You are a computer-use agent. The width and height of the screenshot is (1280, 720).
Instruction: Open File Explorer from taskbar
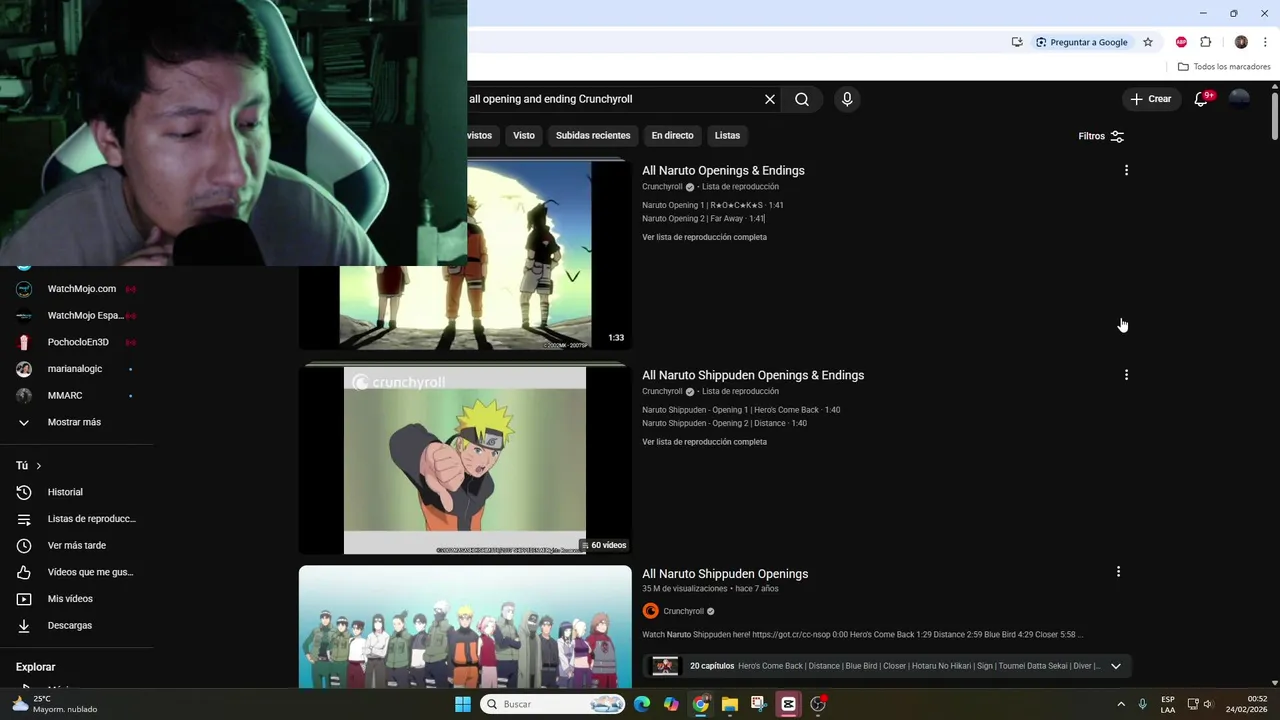[x=730, y=704]
